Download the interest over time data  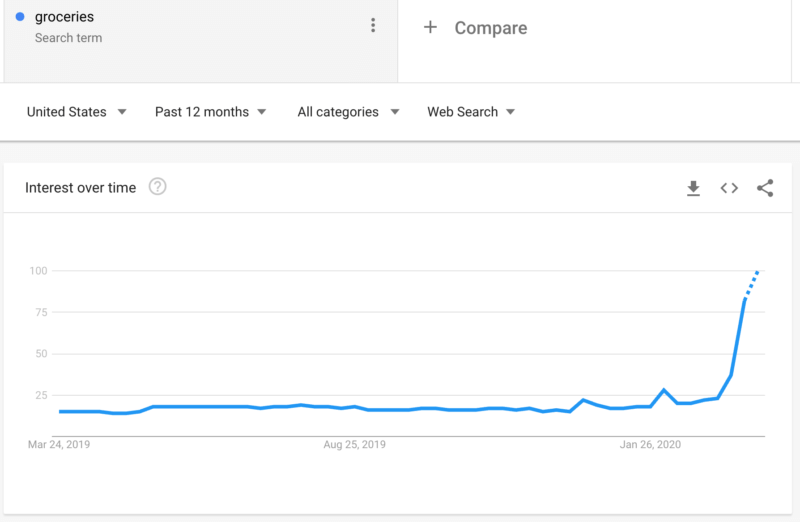[x=693, y=188]
